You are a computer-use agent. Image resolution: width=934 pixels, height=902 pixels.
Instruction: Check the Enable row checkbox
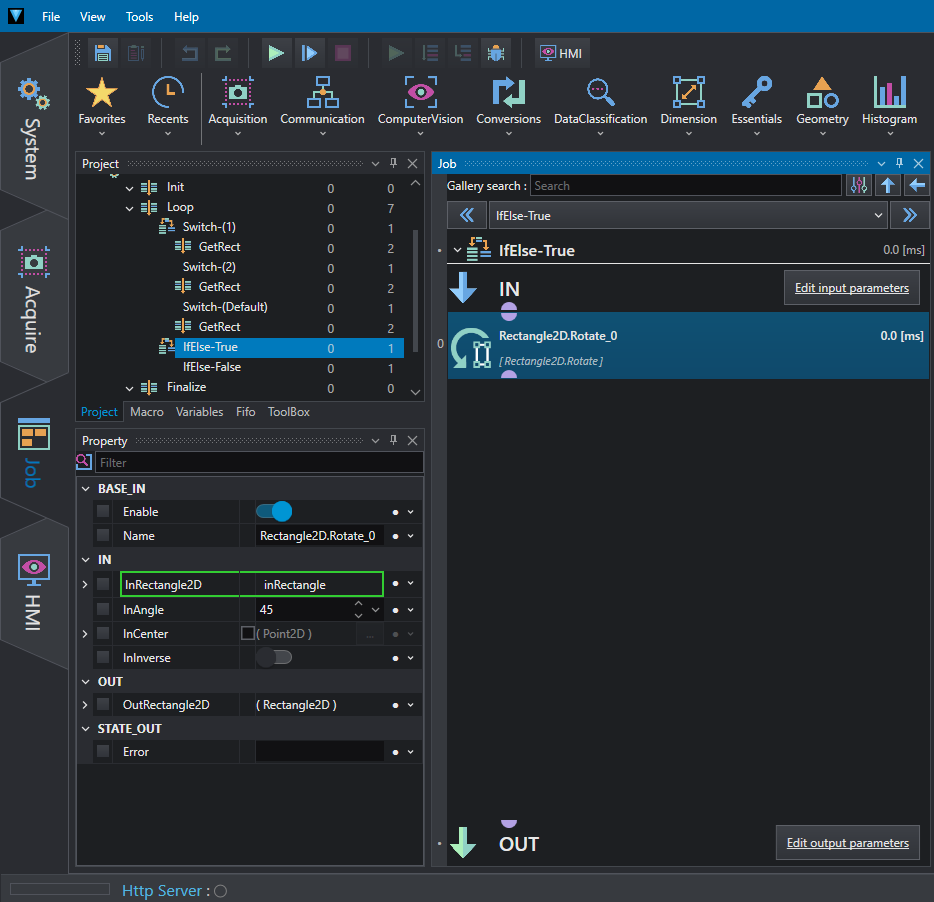pos(103,511)
